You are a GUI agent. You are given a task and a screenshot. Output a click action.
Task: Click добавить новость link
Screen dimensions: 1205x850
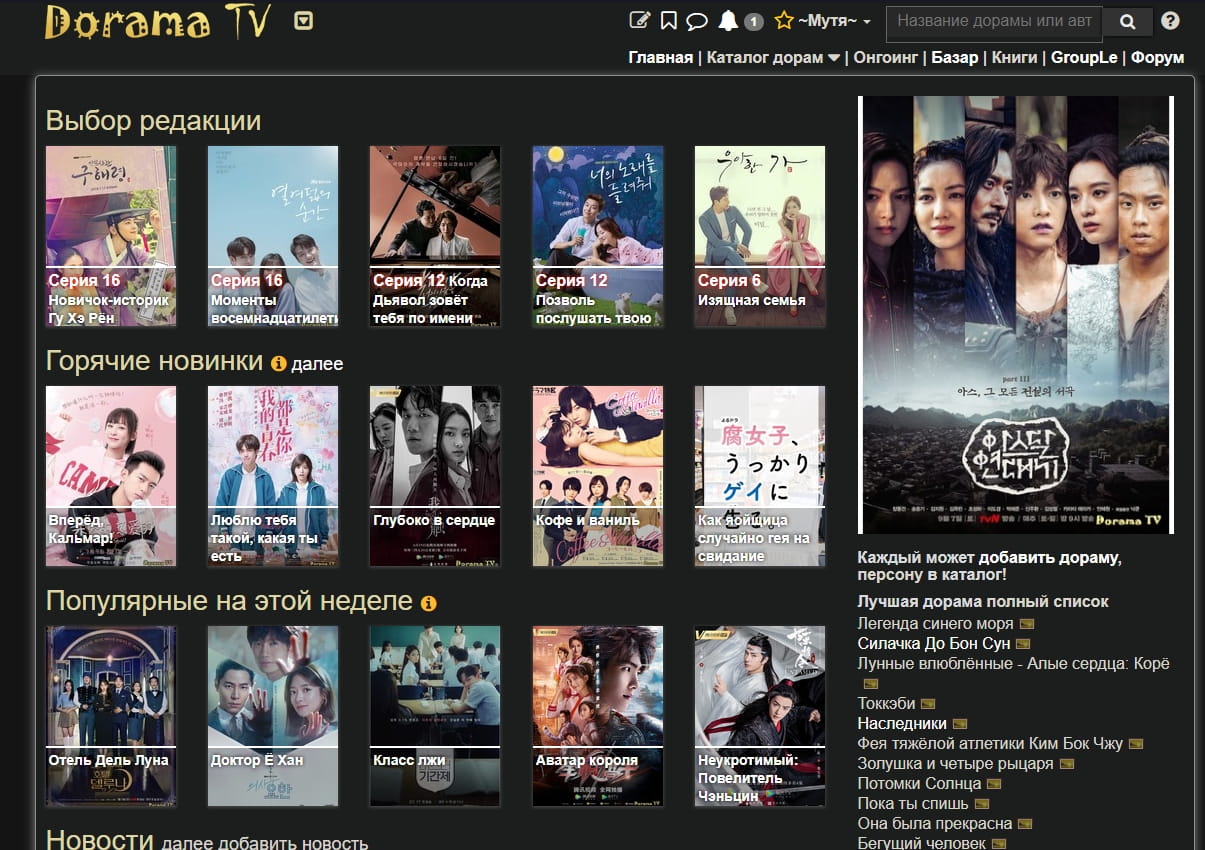point(292,843)
